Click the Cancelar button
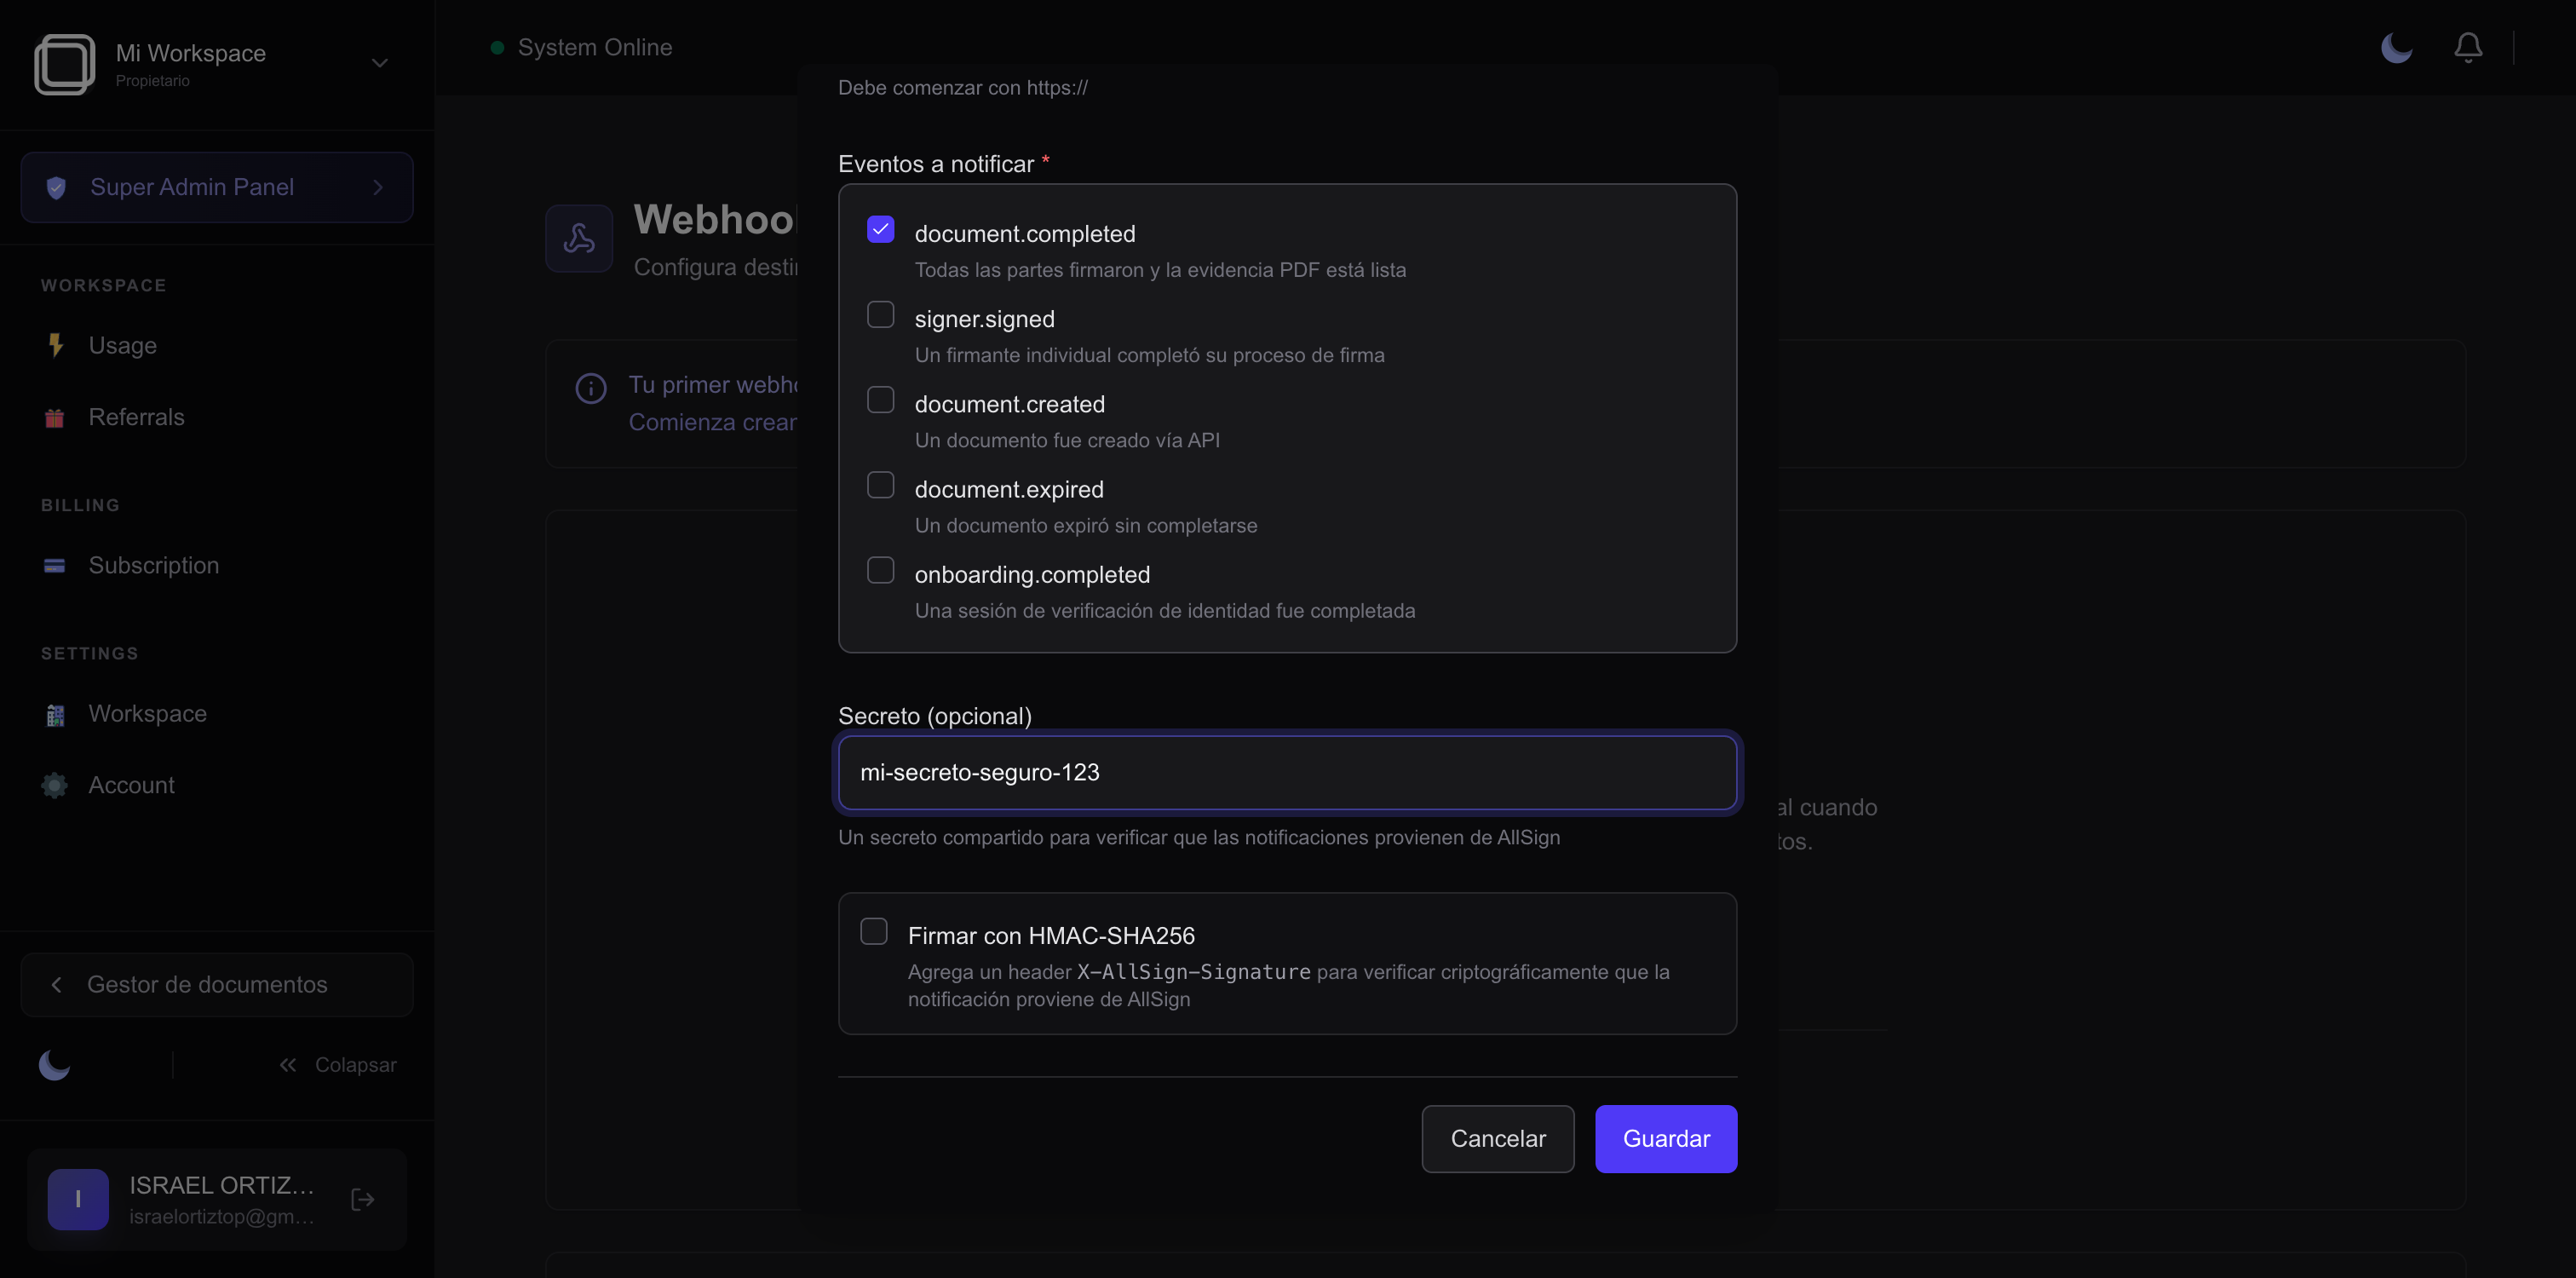 (x=1497, y=1138)
